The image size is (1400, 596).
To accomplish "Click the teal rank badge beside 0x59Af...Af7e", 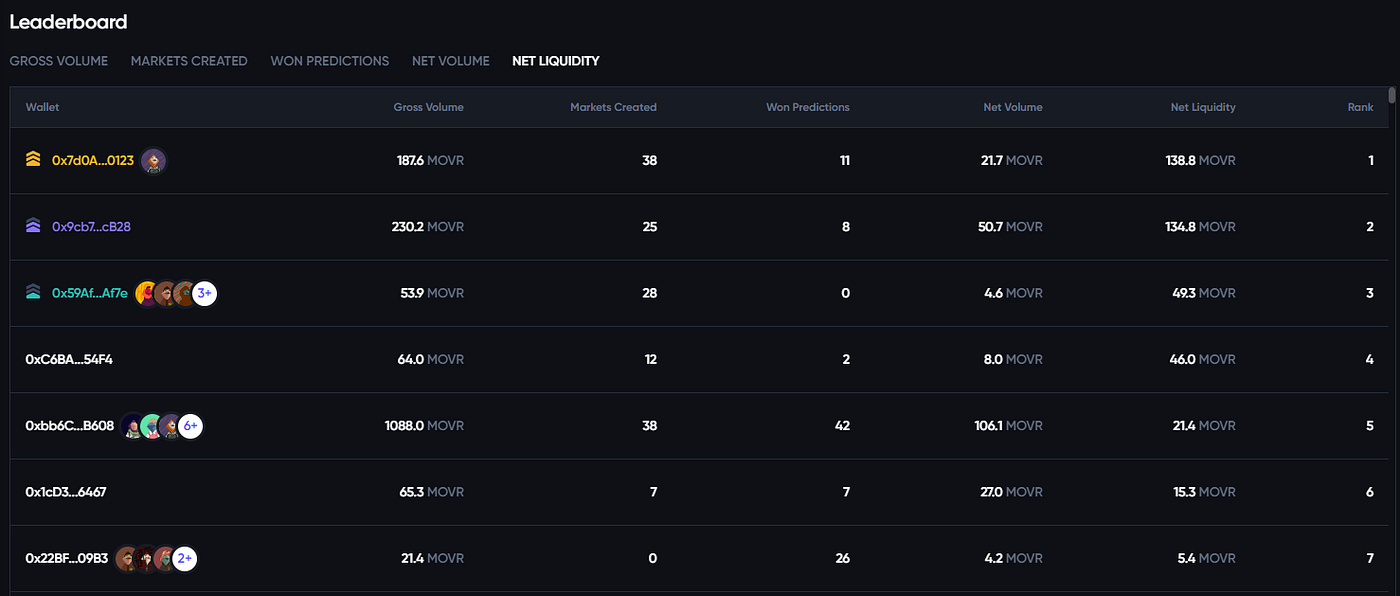I will [33, 293].
